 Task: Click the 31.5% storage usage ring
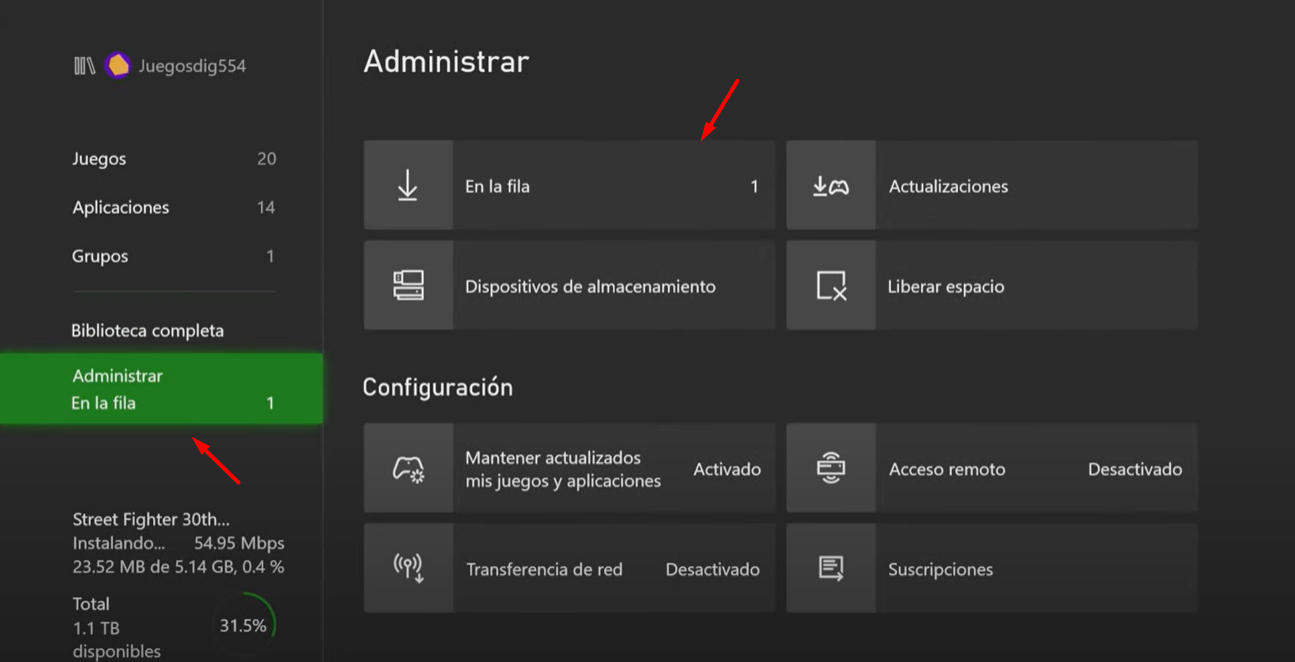tap(246, 626)
